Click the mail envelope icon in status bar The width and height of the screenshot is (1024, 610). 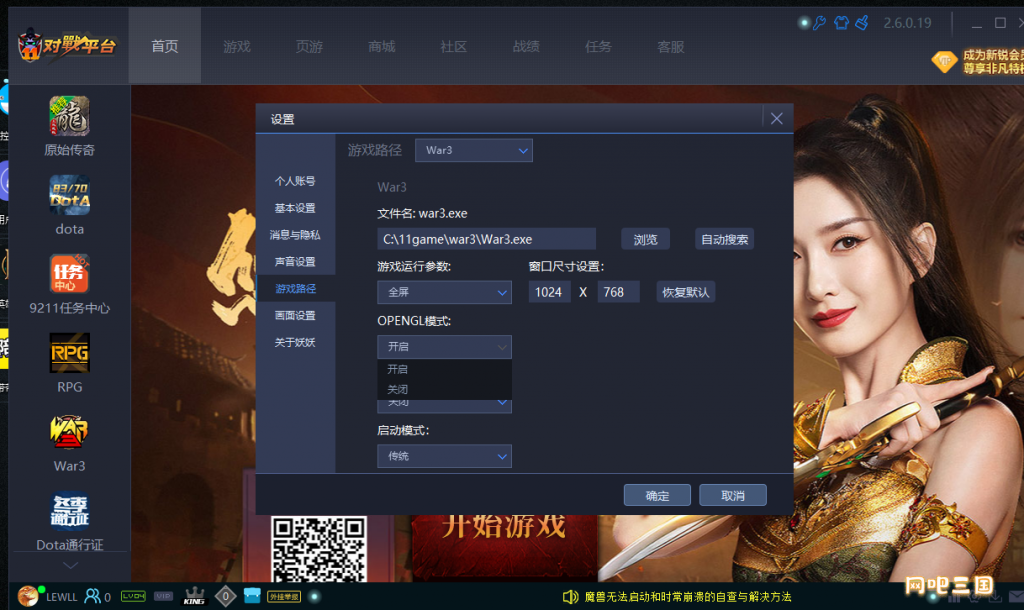(x=1016, y=596)
